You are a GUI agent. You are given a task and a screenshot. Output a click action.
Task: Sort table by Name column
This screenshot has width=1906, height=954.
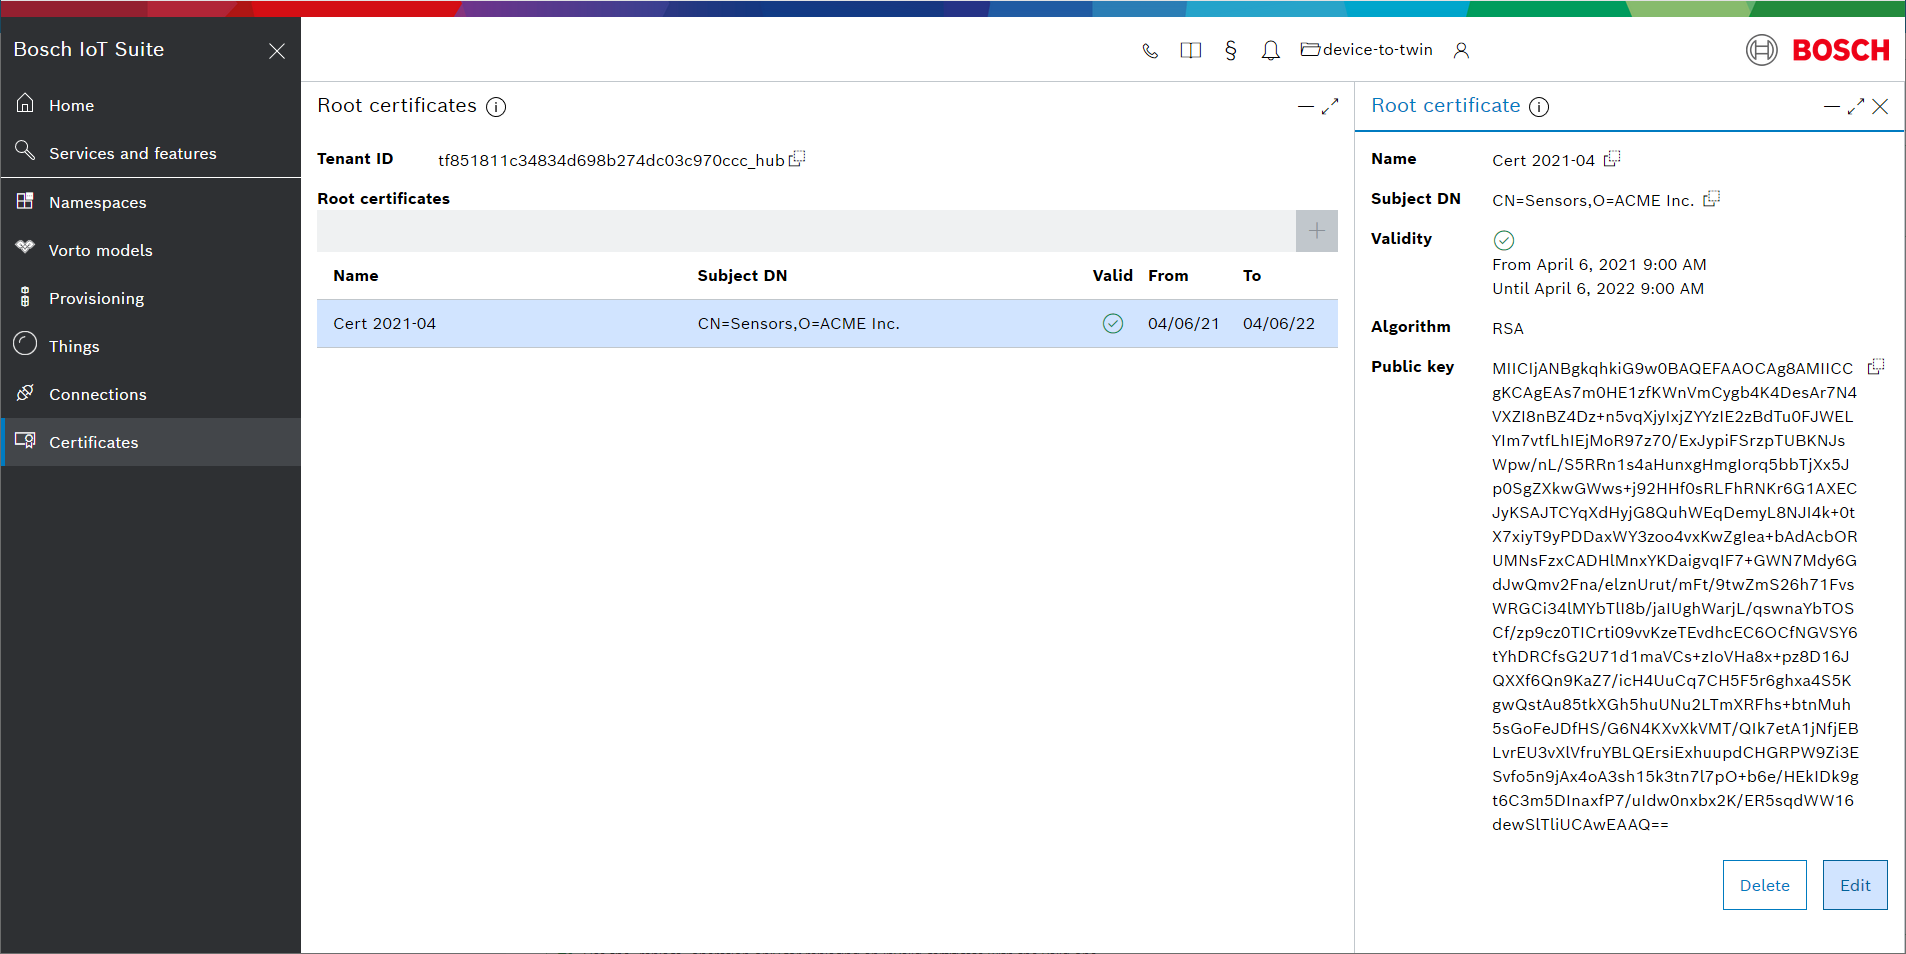(356, 276)
